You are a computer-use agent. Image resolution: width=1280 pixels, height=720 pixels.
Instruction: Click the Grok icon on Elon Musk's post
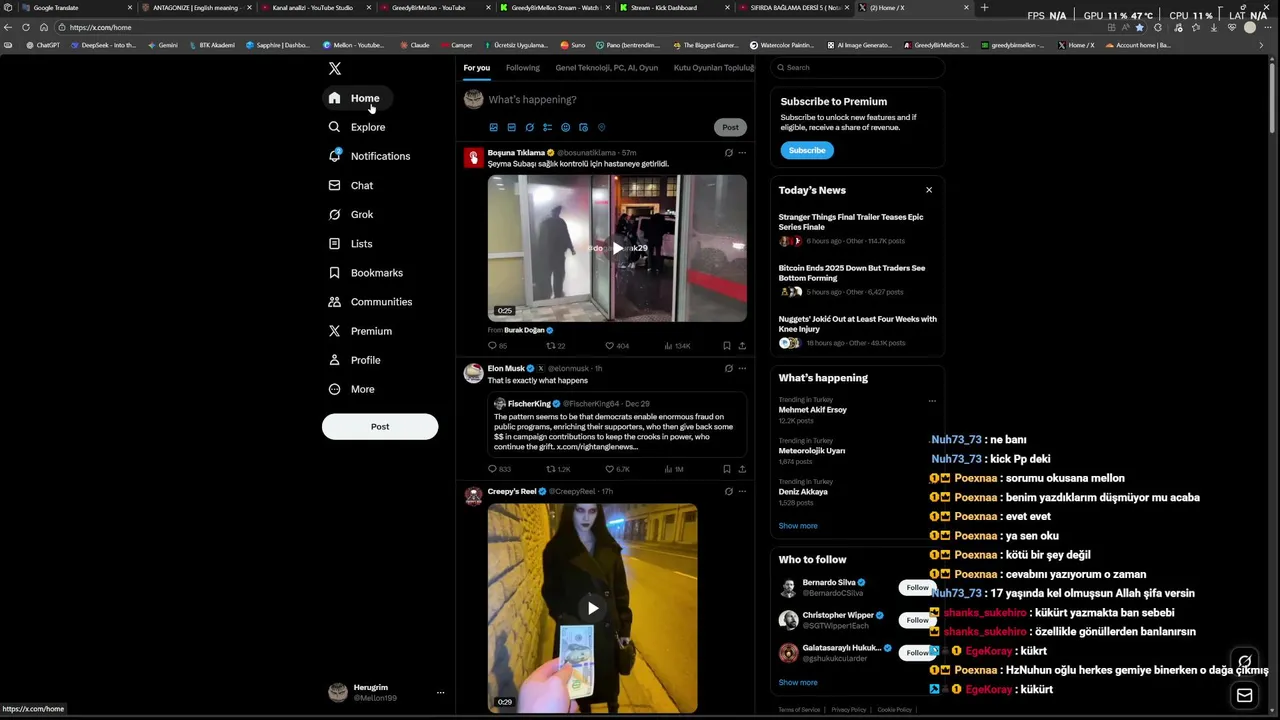tap(728, 368)
